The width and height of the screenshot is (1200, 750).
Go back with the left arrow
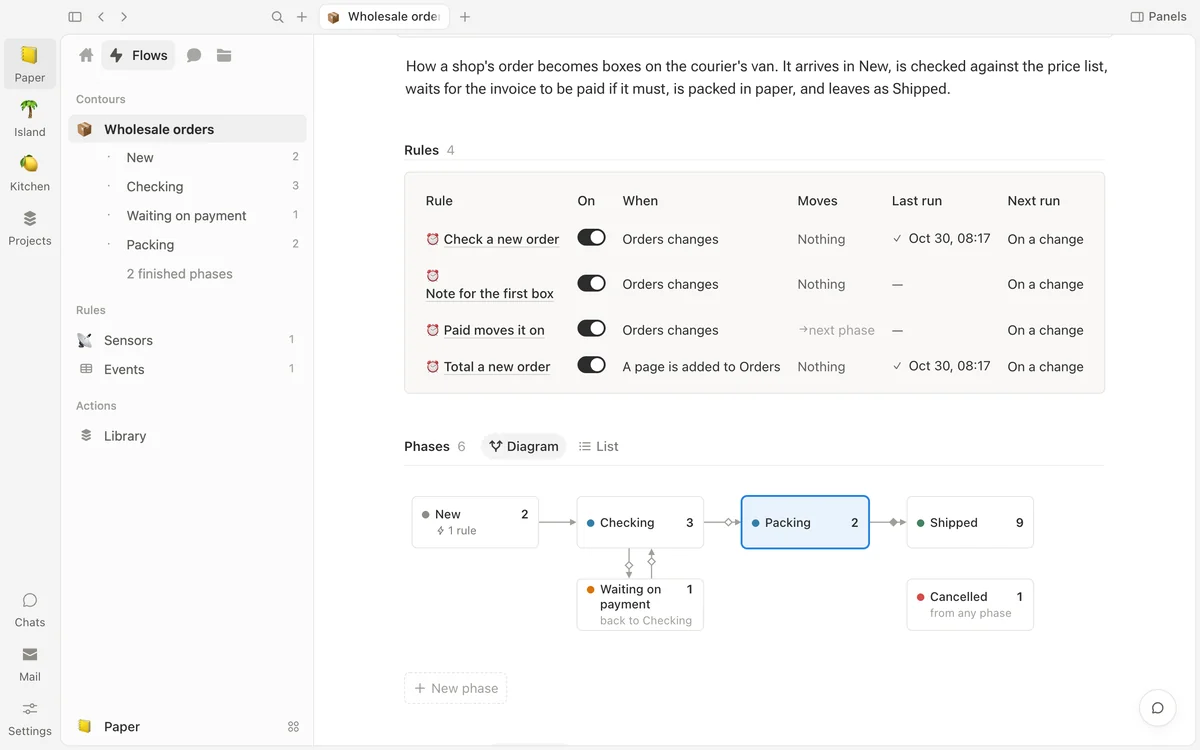tap(101, 17)
